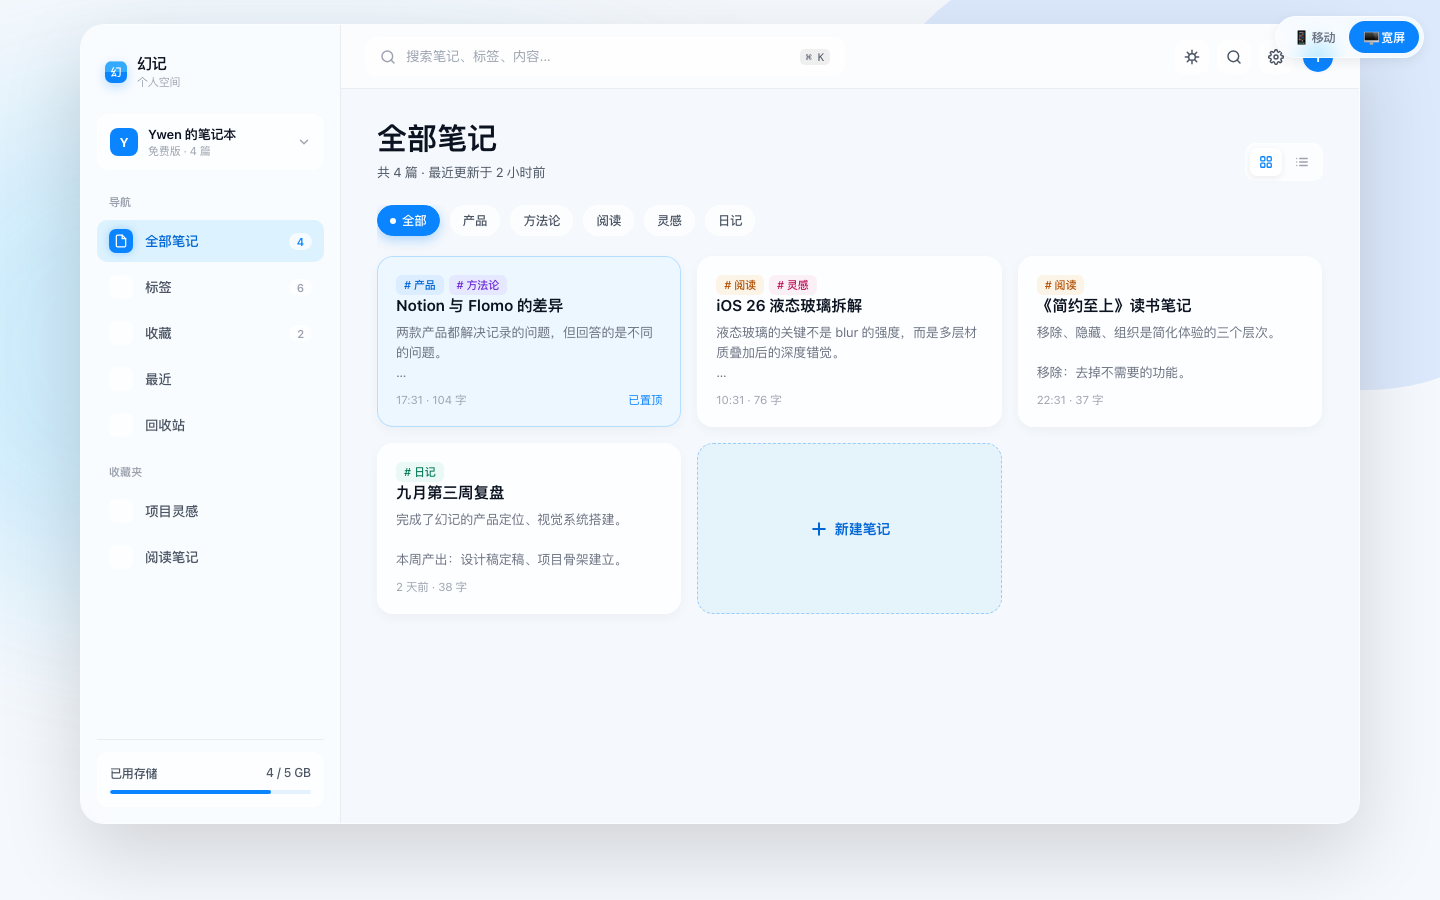Click the plus icon in 新建笔记 card
Viewport: 1440px width, 900px height.
pos(819,529)
